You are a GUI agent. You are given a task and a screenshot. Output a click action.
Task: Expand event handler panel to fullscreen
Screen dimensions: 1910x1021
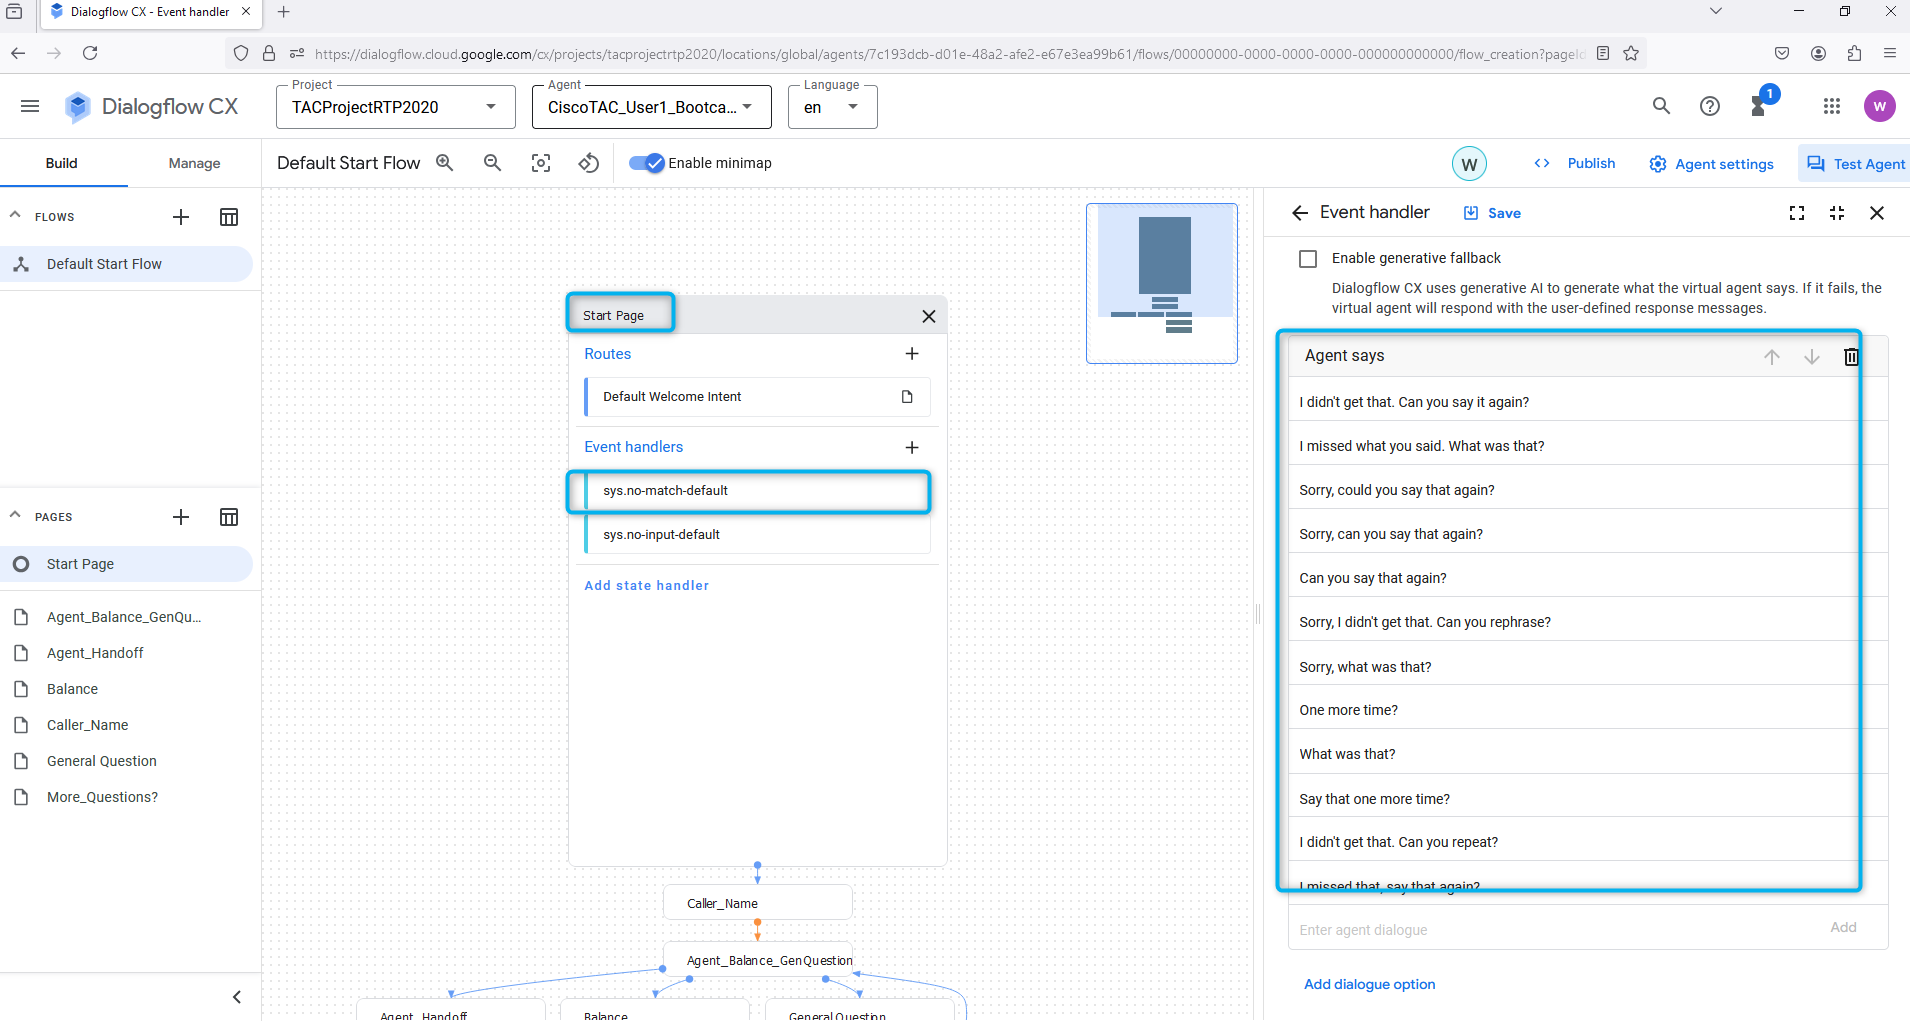(1797, 213)
